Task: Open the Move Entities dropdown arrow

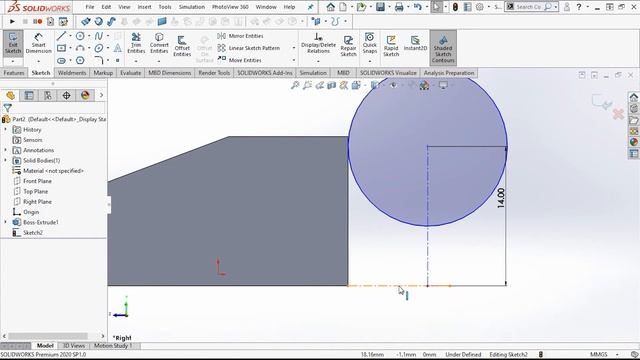Action: click(293, 60)
